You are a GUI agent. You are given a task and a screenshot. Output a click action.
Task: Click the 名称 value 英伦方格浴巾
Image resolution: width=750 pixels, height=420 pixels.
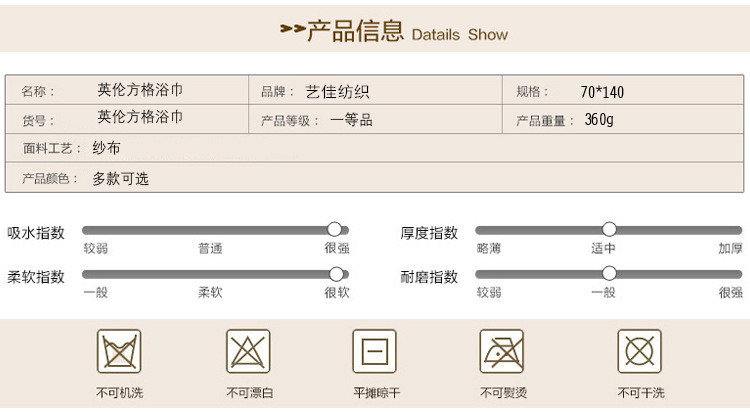140,89
